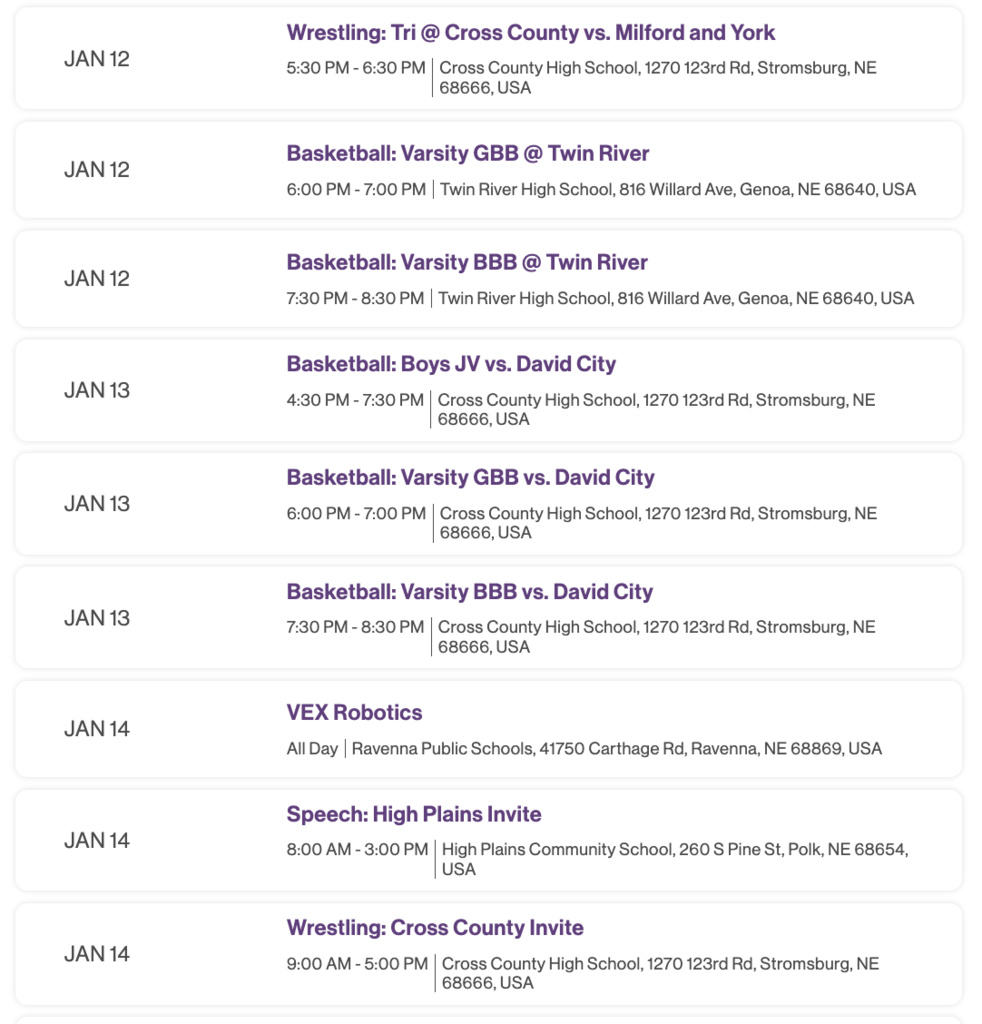
Task: Open Wrestling Tri @ Cross County event
Action: 530,33
